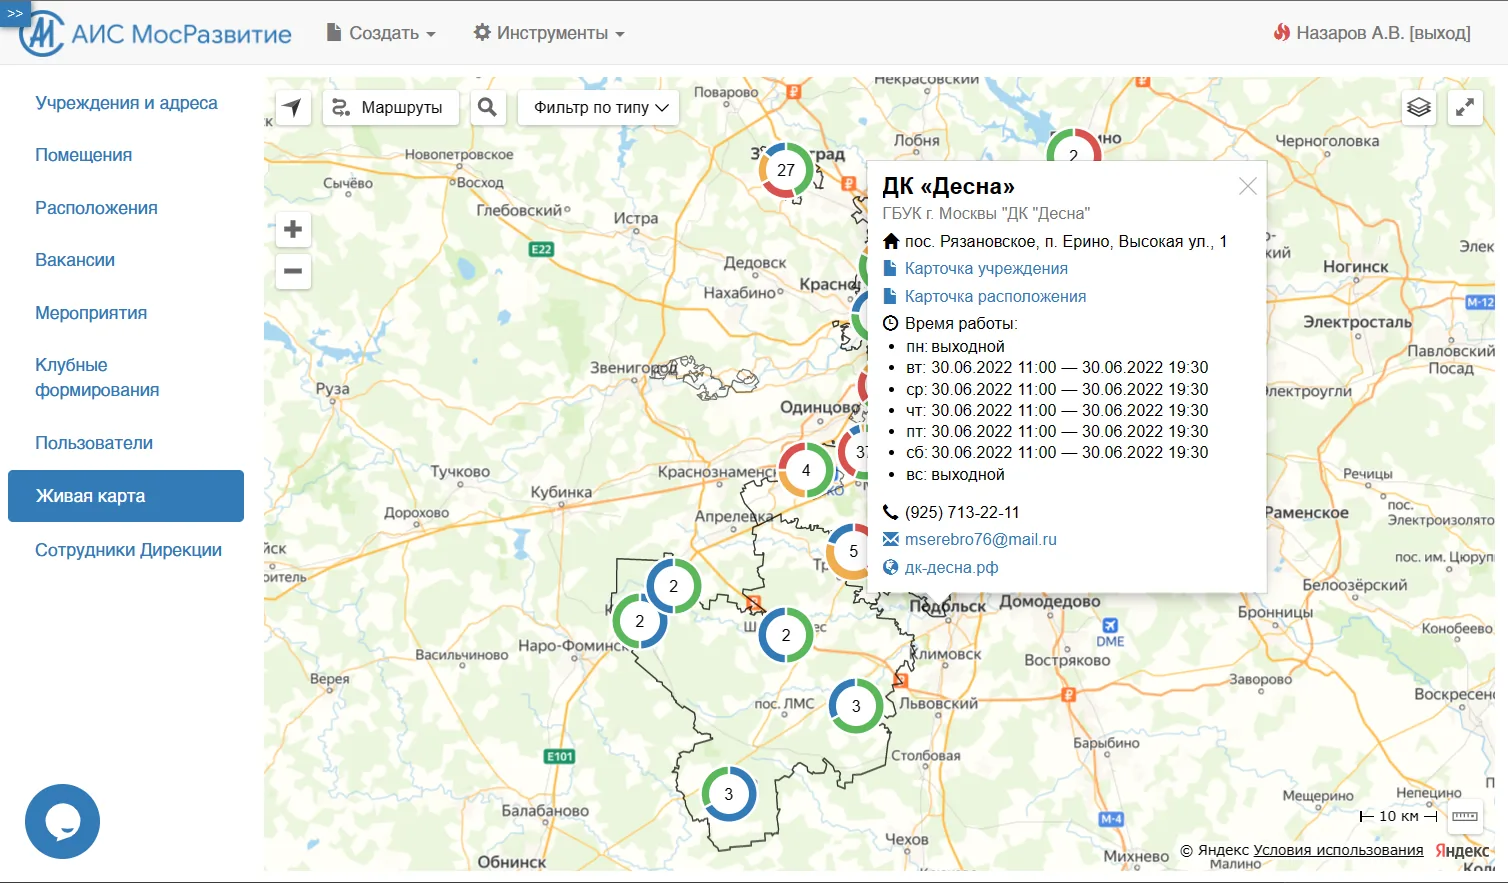Open the Маршруты routes tool
The width and height of the screenshot is (1508, 883).
[x=391, y=107]
